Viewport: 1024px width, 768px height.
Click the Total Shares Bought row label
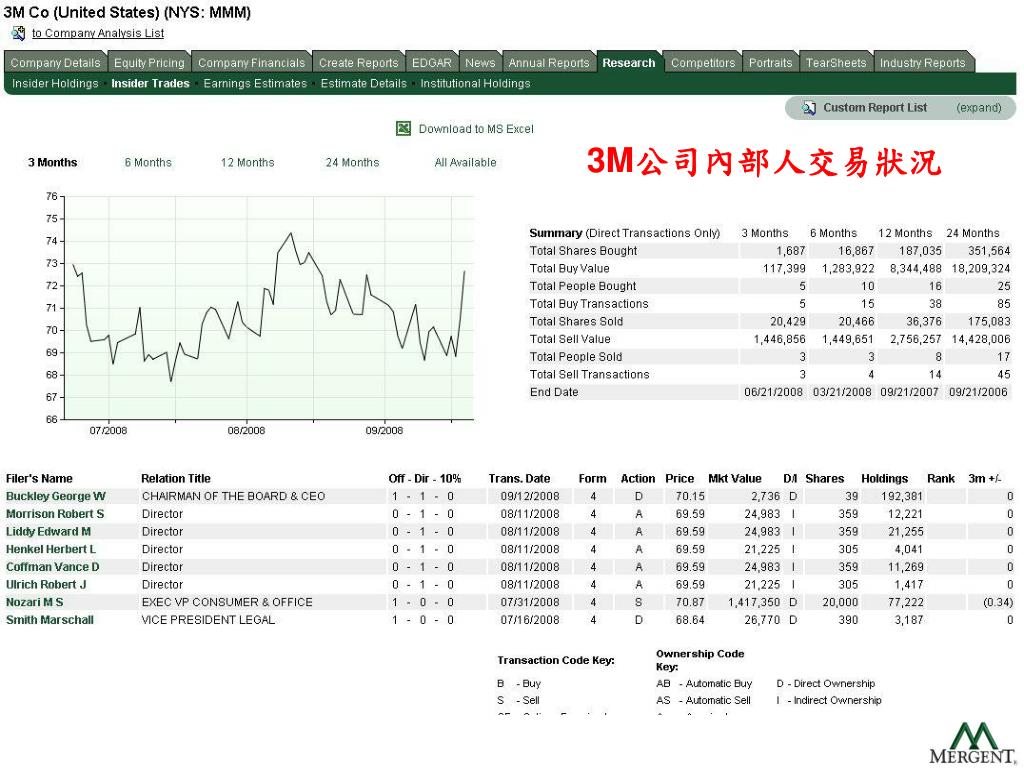[x=583, y=251]
